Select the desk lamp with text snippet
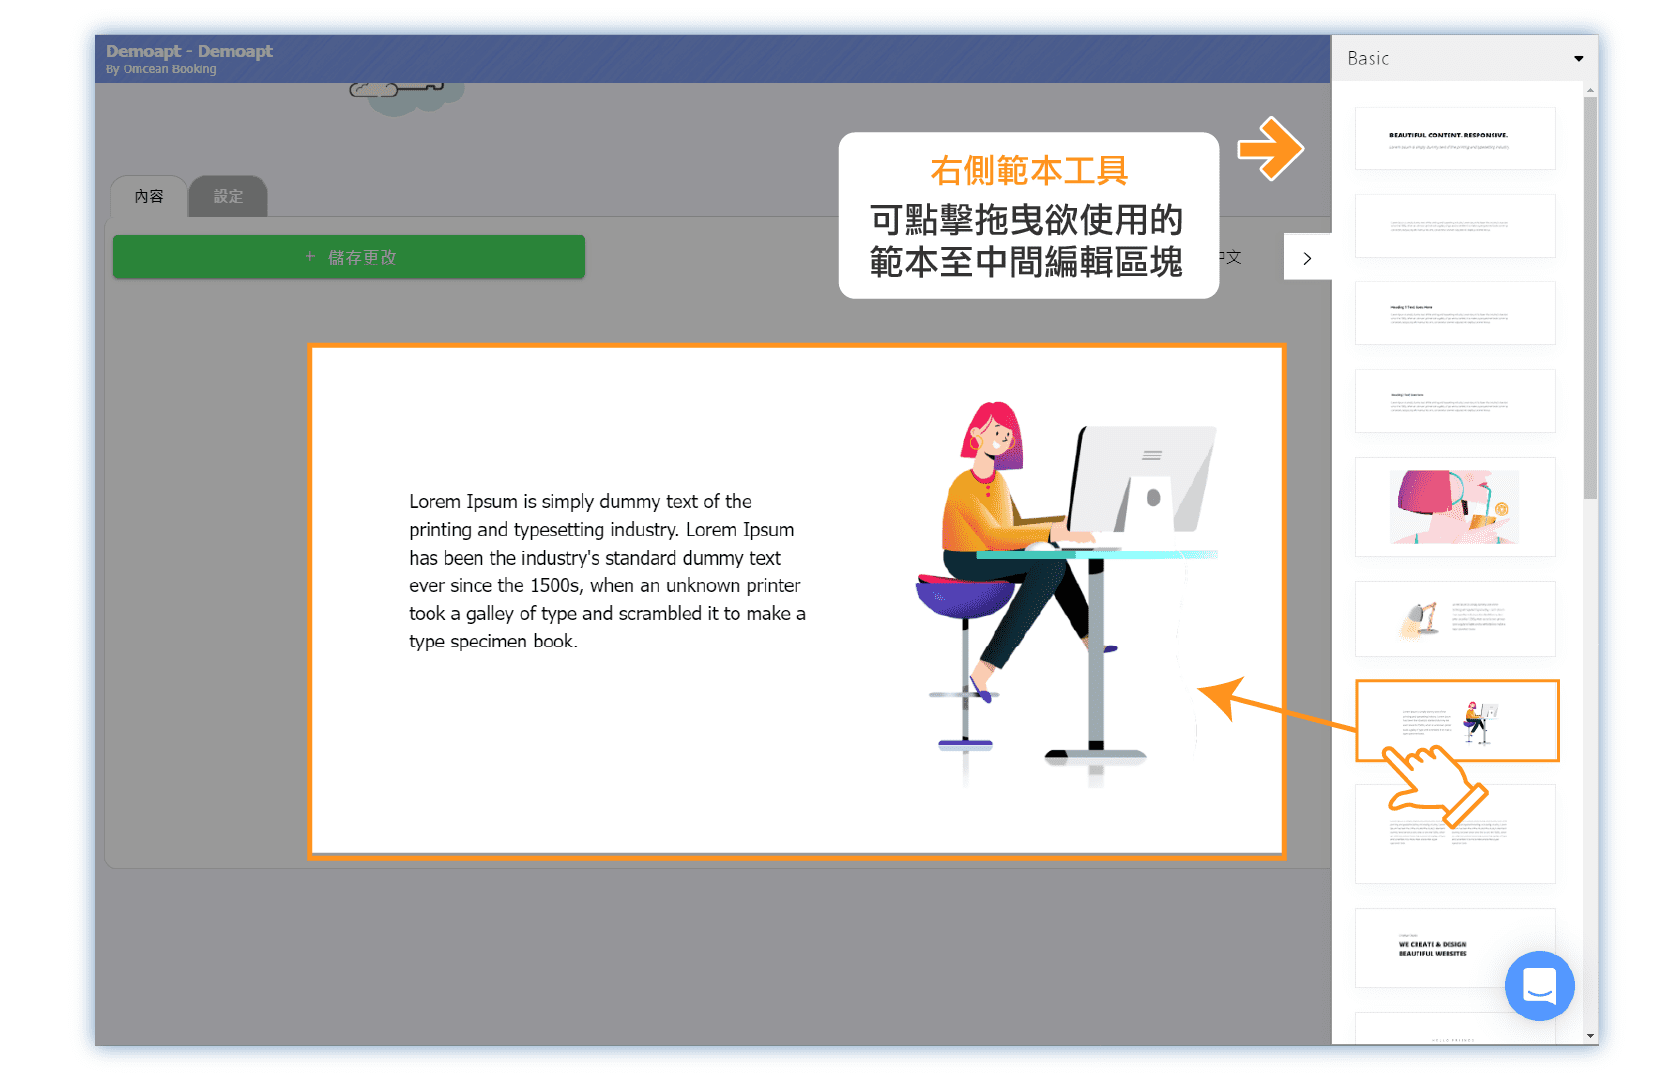The image size is (1670, 1080). pos(1454,619)
